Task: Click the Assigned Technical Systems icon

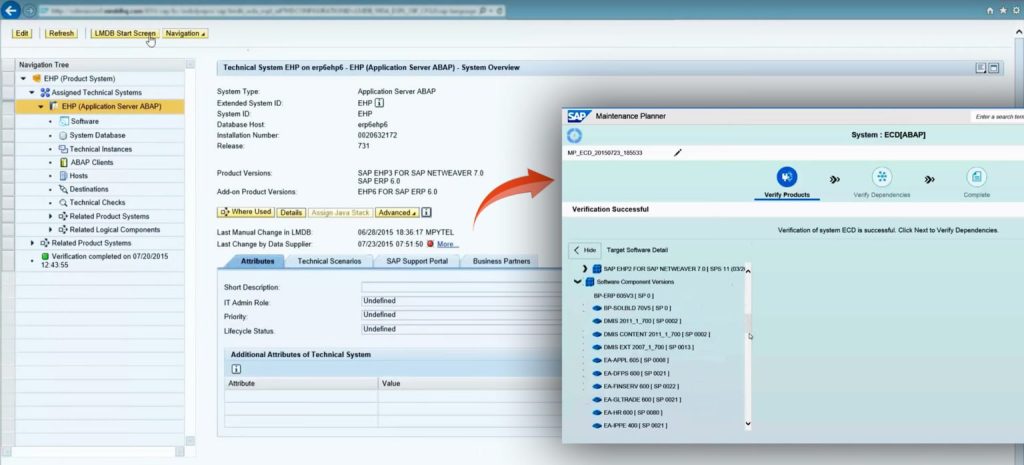Action: [45, 93]
